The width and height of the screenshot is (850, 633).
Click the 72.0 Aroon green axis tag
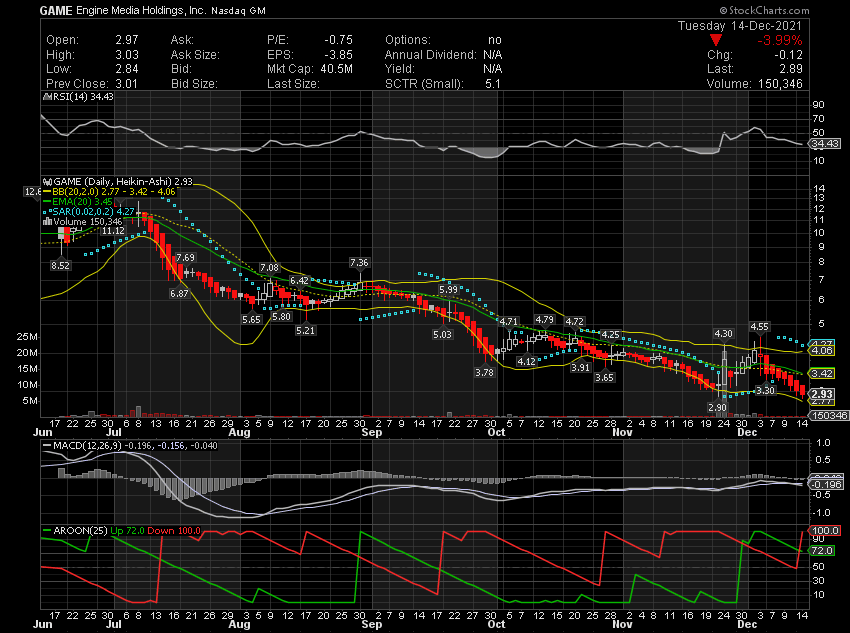pos(822,551)
